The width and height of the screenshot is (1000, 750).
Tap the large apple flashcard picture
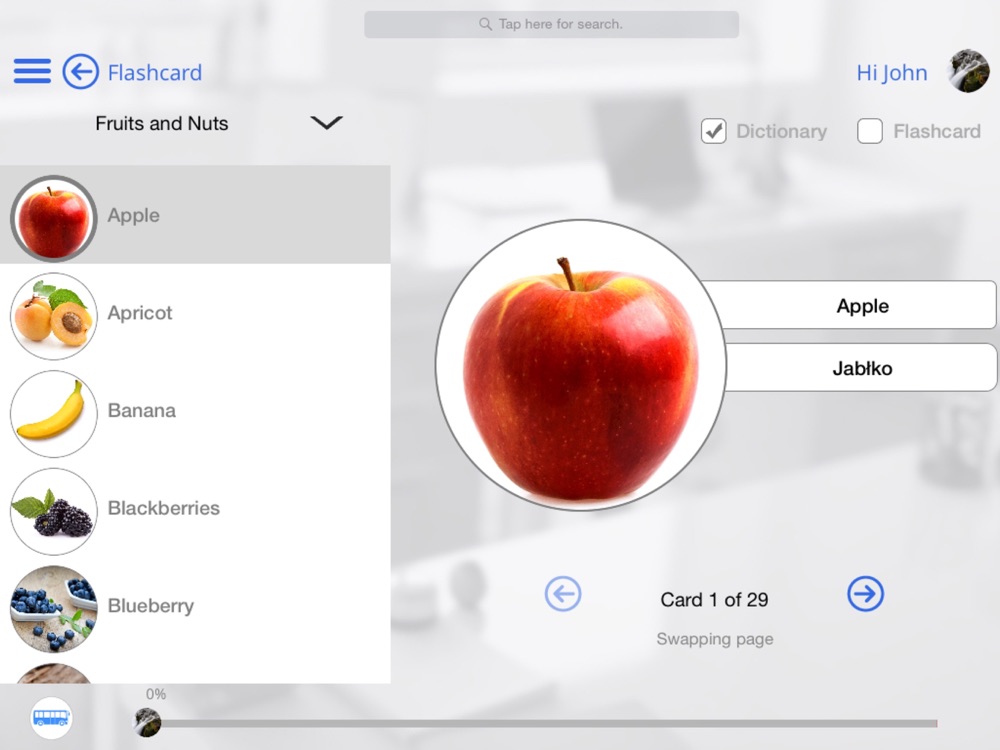(x=580, y=365)
